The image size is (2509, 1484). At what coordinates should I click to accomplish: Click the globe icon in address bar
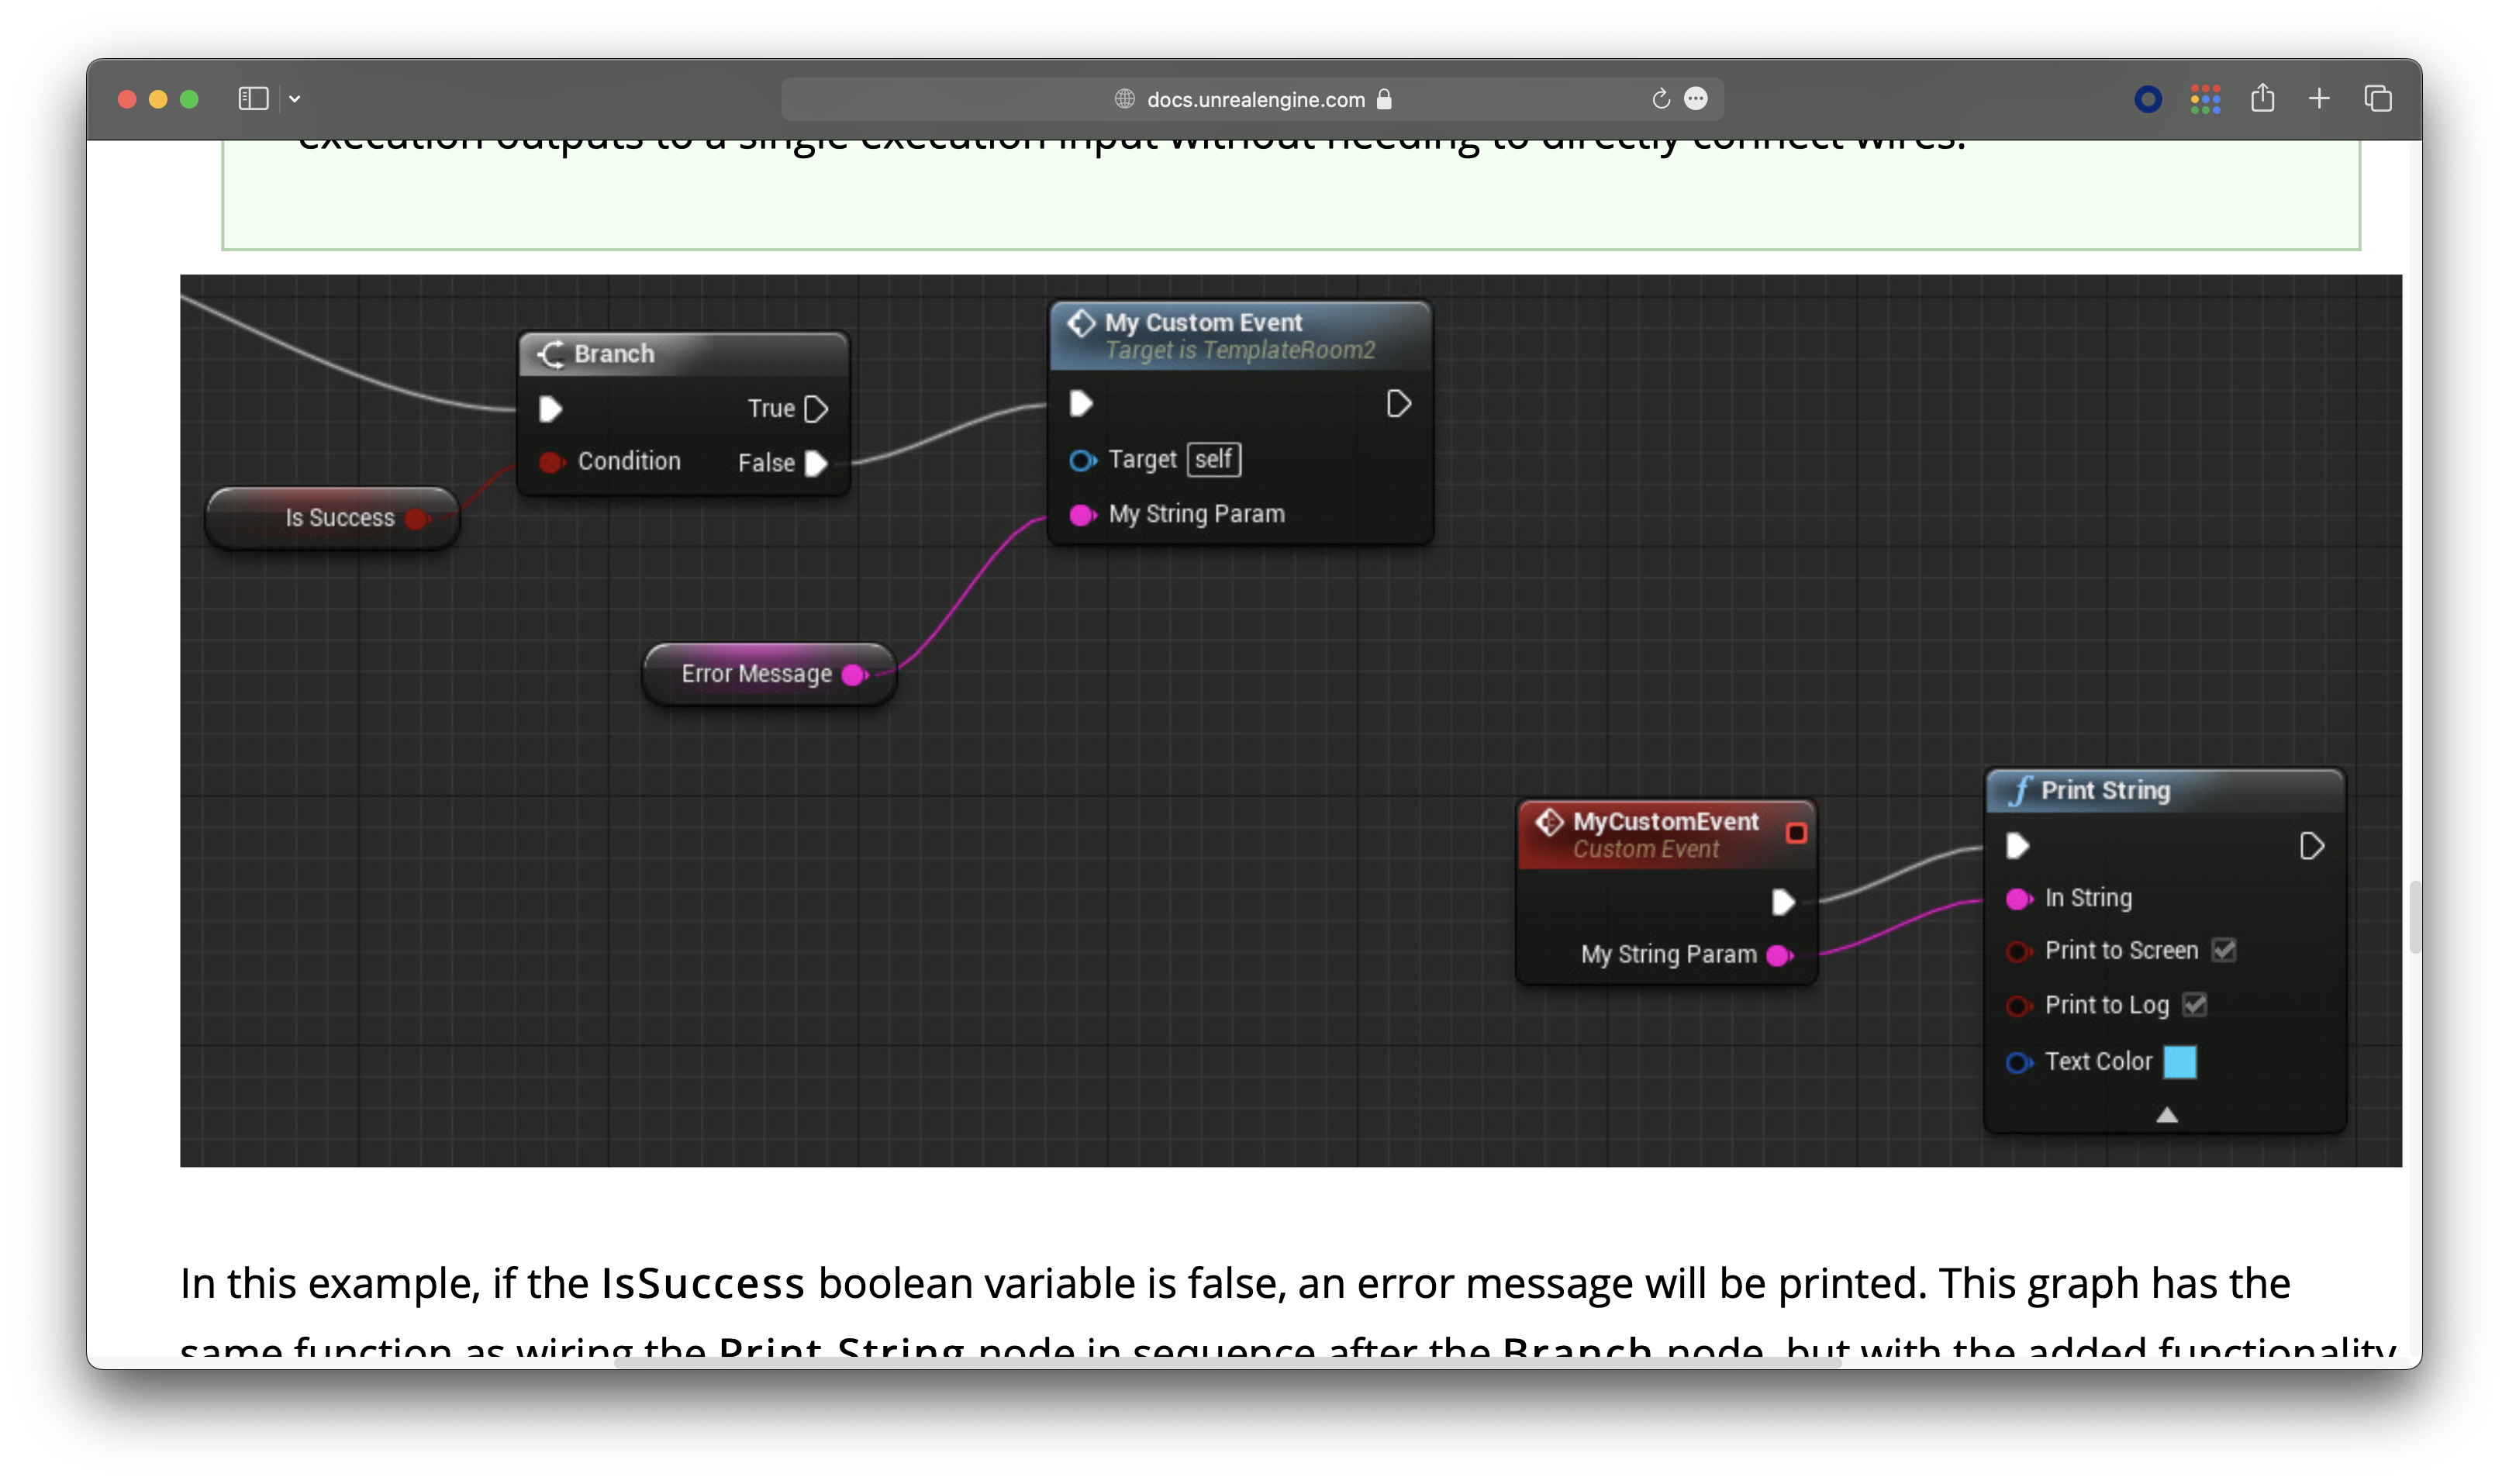[x=1125, y=99]
